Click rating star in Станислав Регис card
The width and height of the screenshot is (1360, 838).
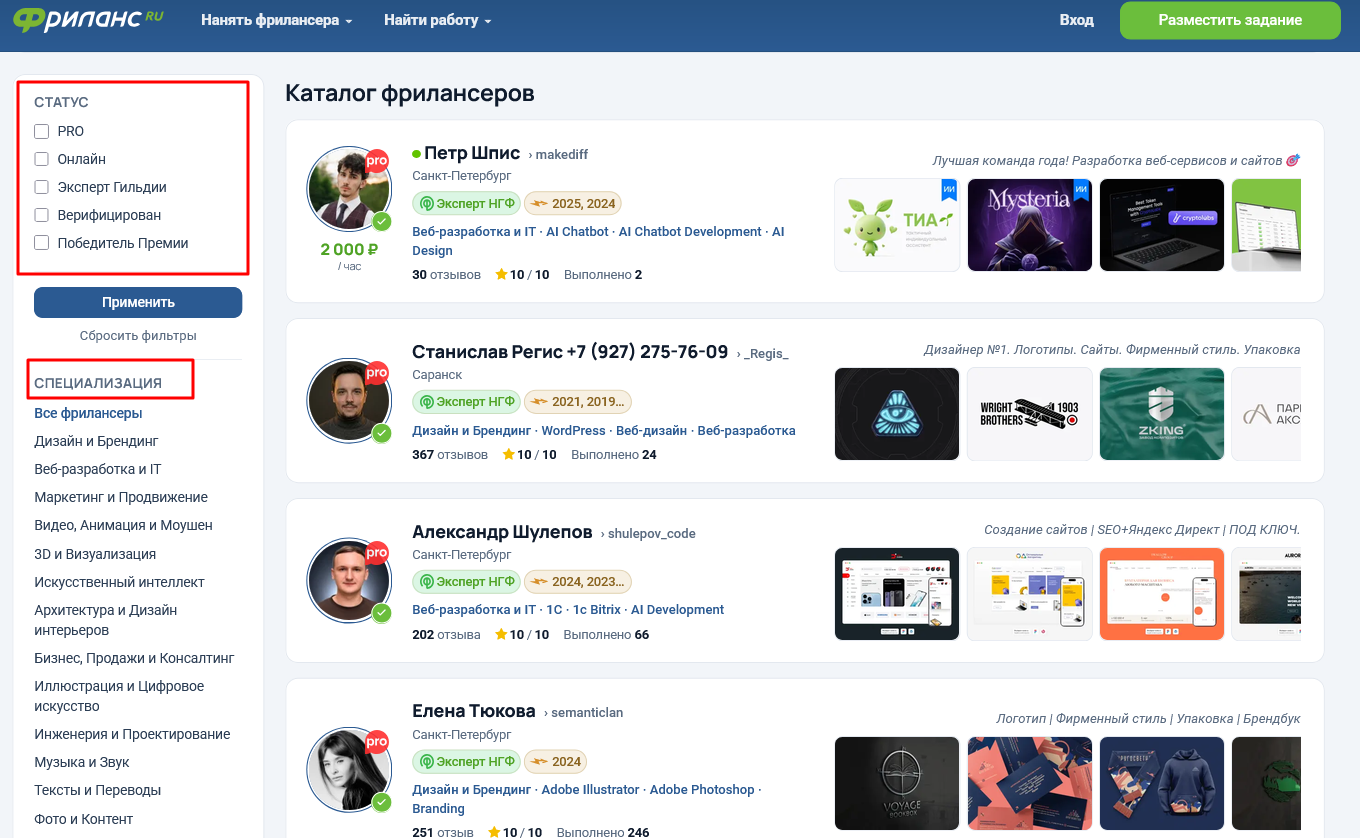click(508, 454)
